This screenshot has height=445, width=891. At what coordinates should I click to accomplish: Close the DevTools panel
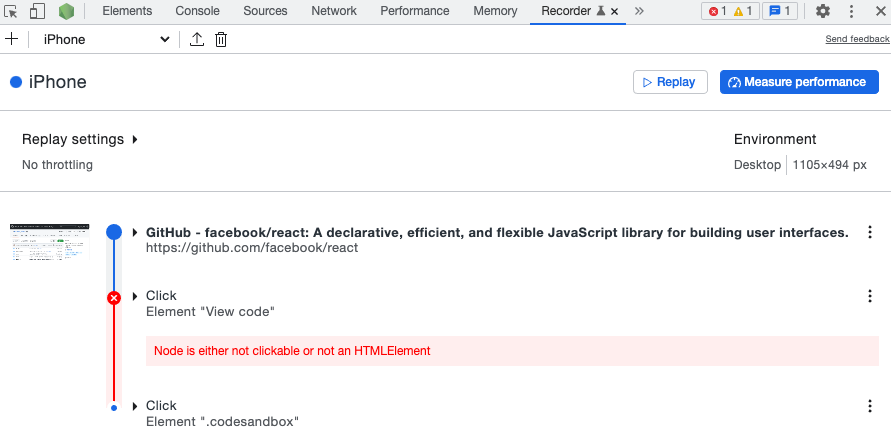[x=880, y=11]
